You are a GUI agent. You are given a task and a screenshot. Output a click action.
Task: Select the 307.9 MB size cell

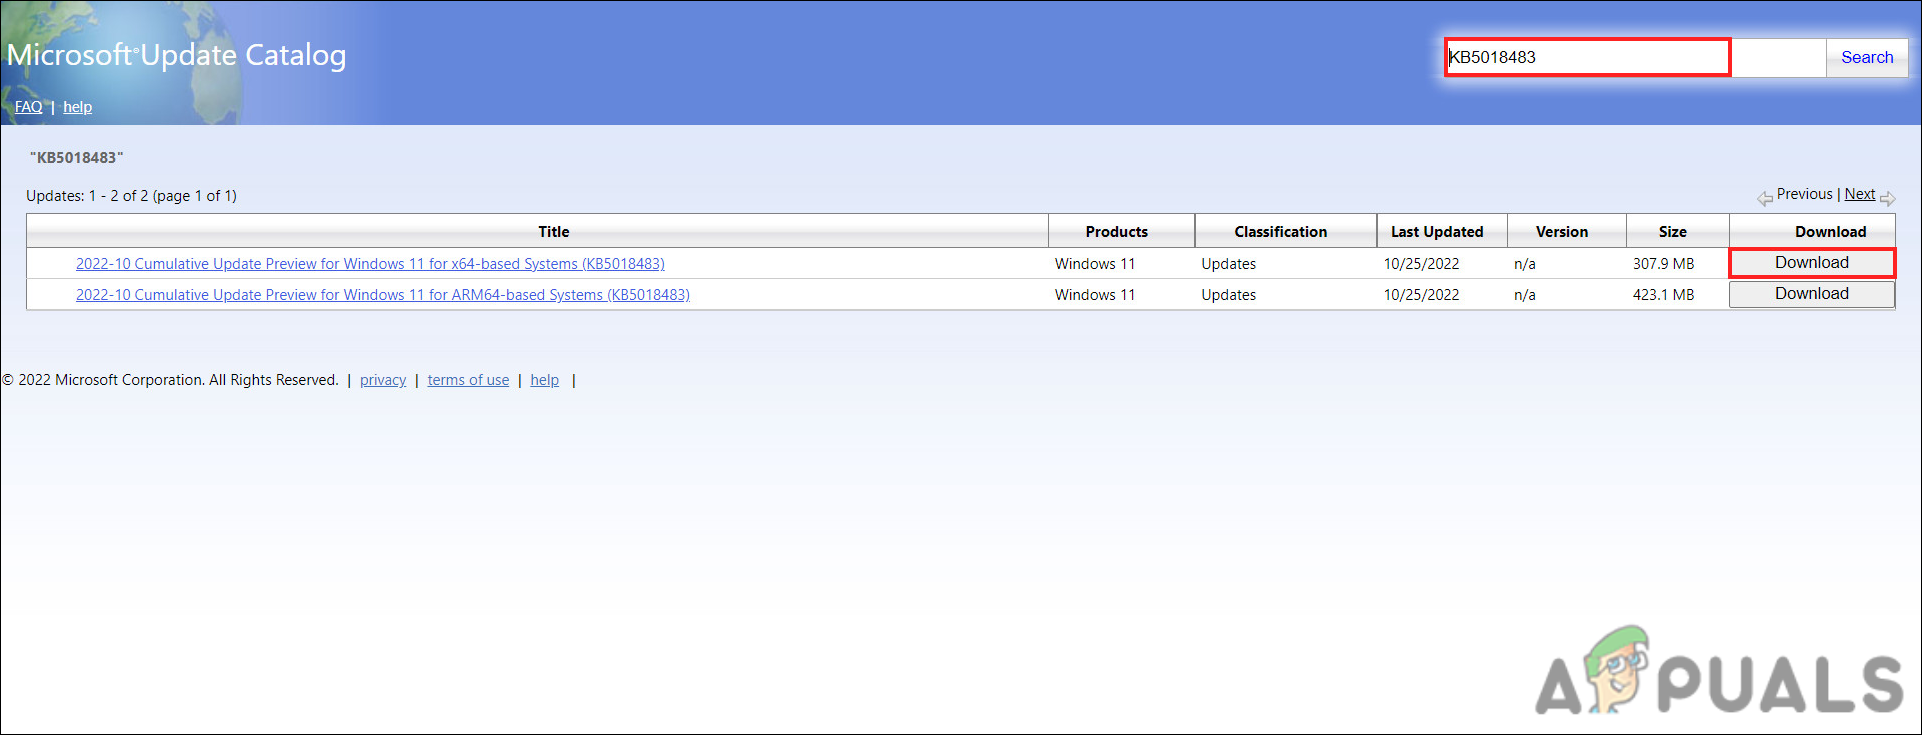(1664, 264)
